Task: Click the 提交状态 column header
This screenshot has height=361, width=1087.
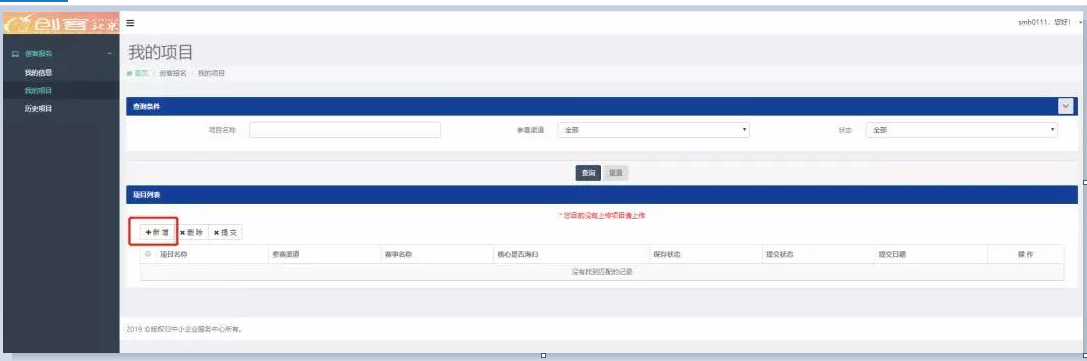Action: pyautogui.click(x=779, y=254)
